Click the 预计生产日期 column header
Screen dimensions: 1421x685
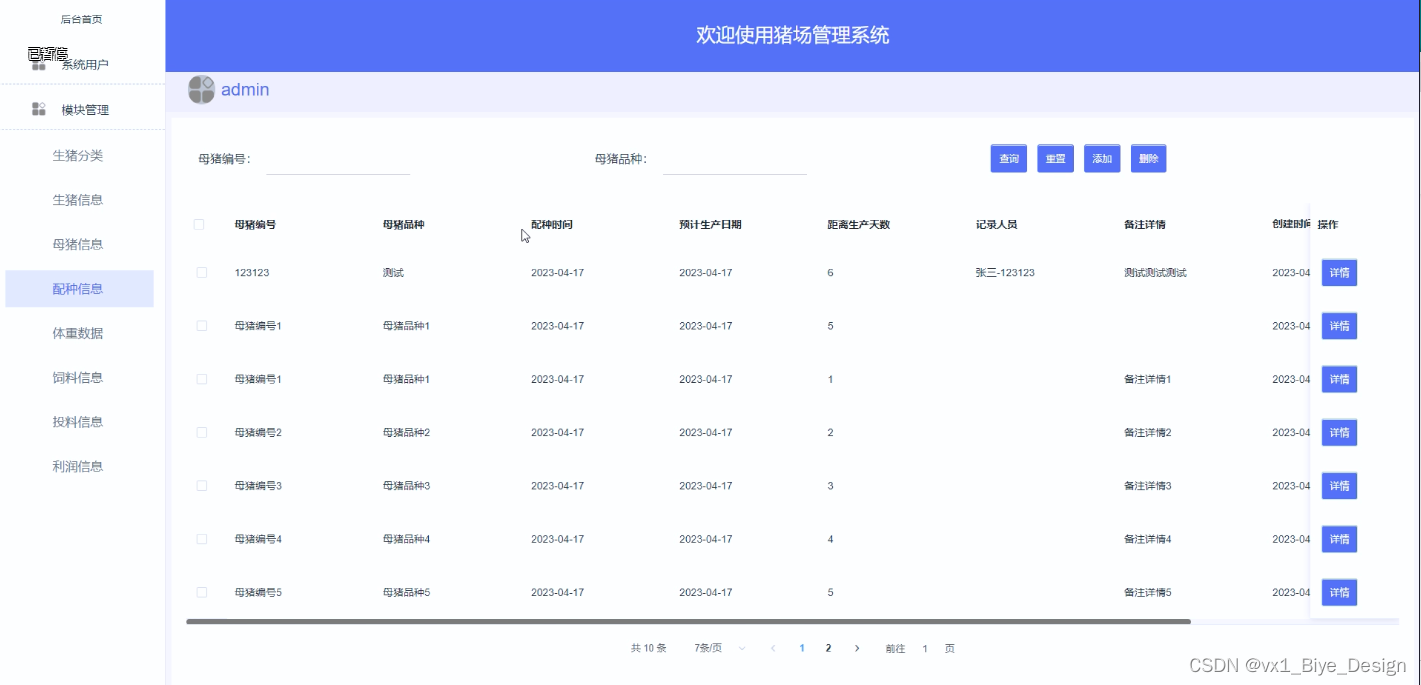pos(710,225)
